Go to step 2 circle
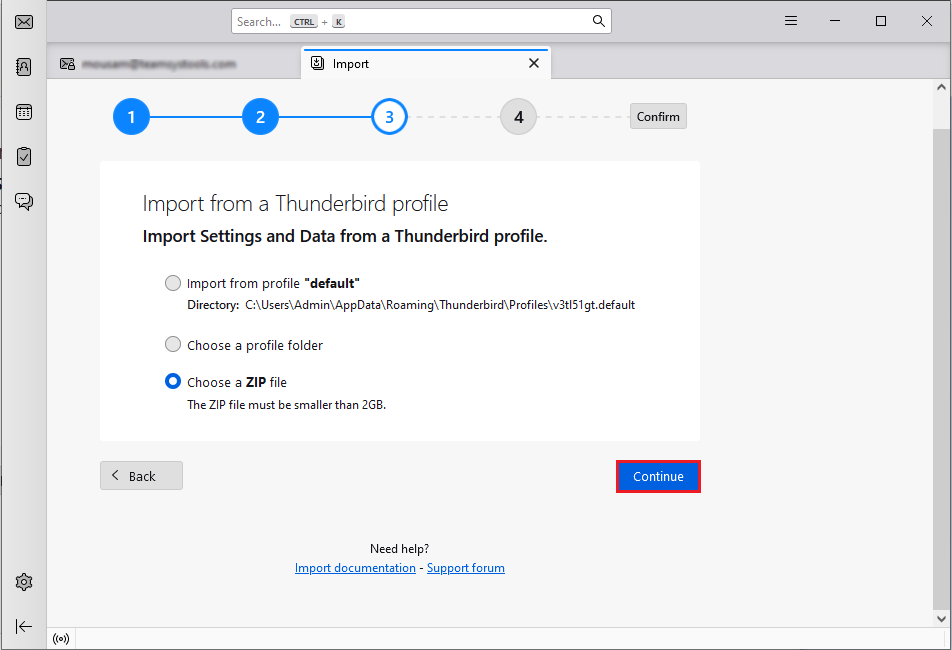The image size is (952, 650). click(x=260, y=117)
